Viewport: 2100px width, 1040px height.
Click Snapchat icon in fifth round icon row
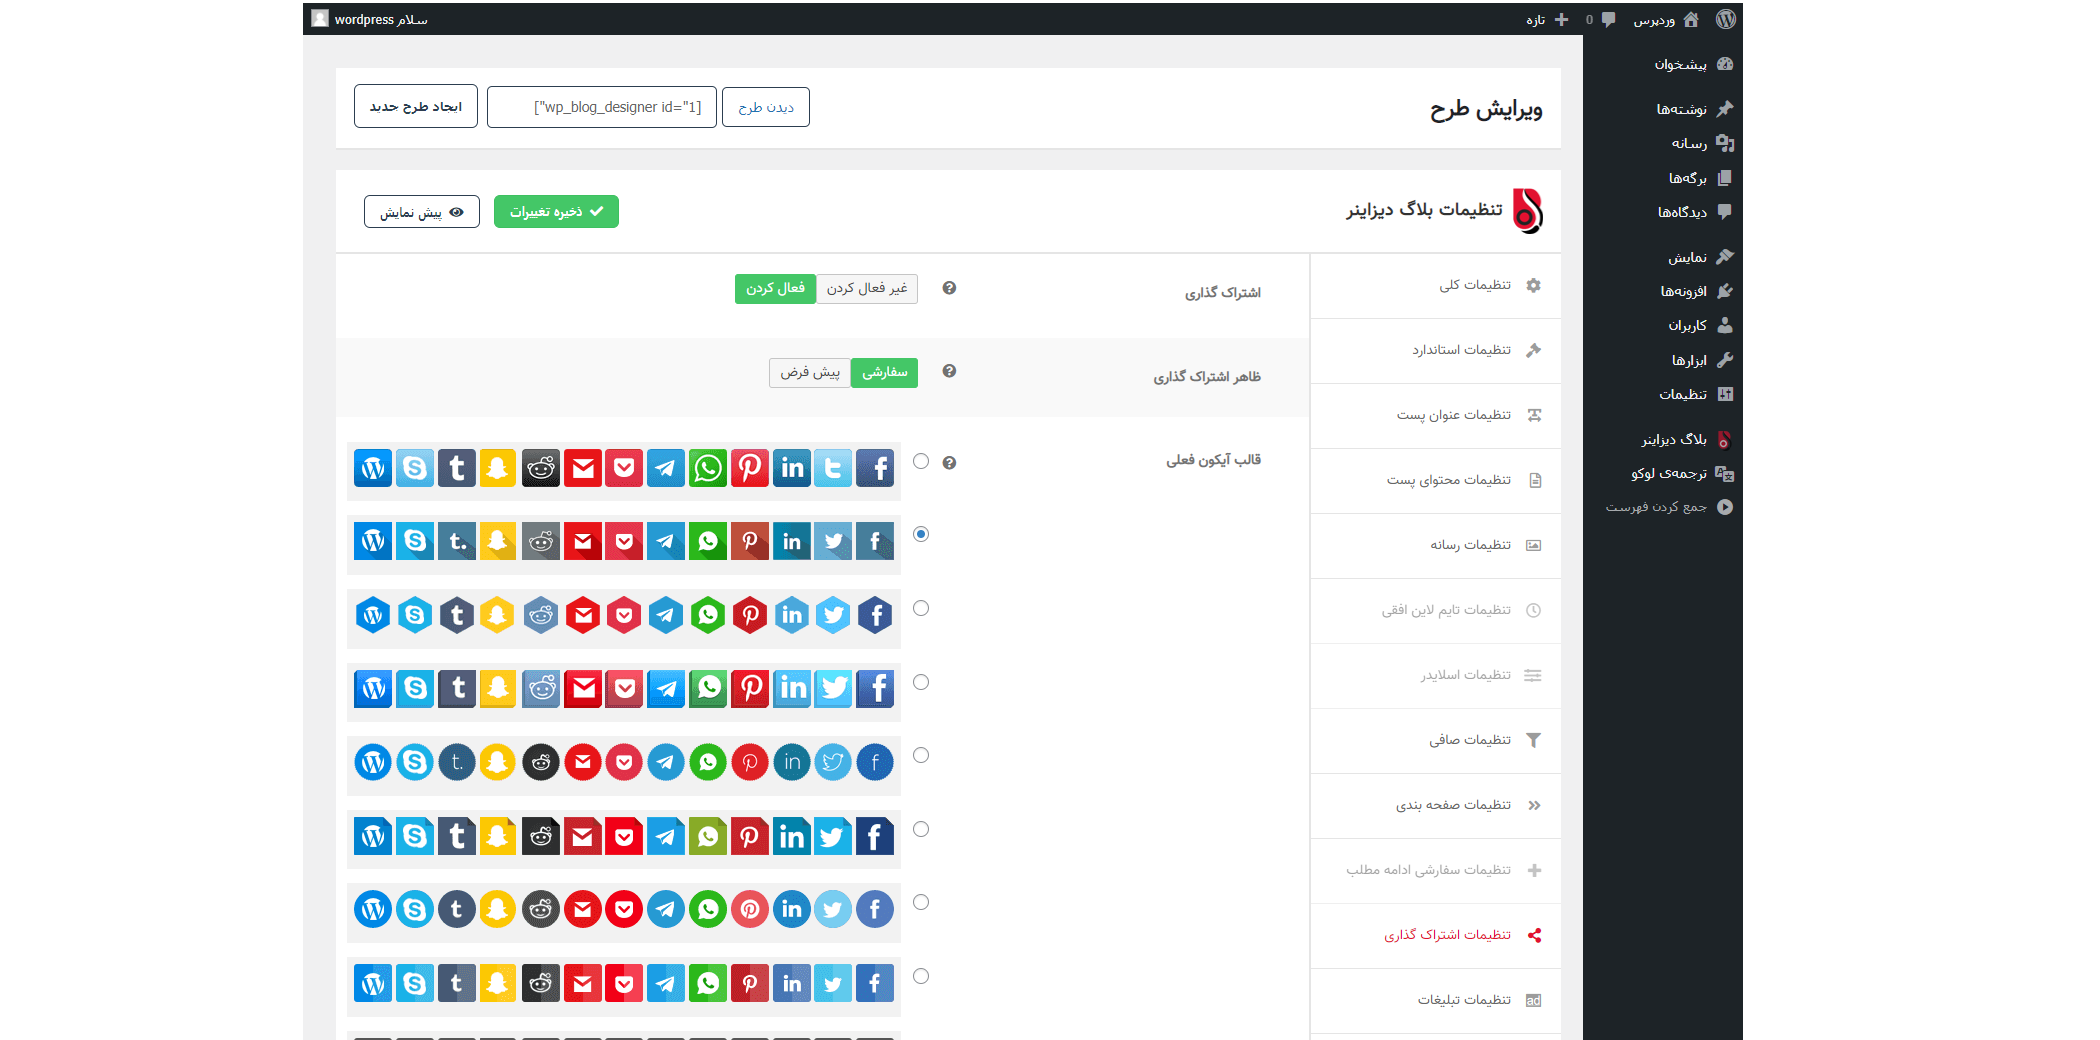point(497,762)
